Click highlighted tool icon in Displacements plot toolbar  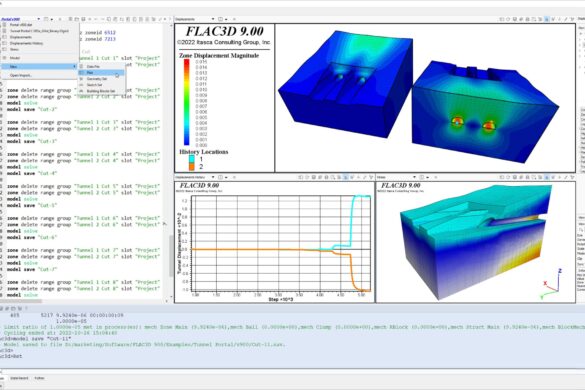pos(547,19)
